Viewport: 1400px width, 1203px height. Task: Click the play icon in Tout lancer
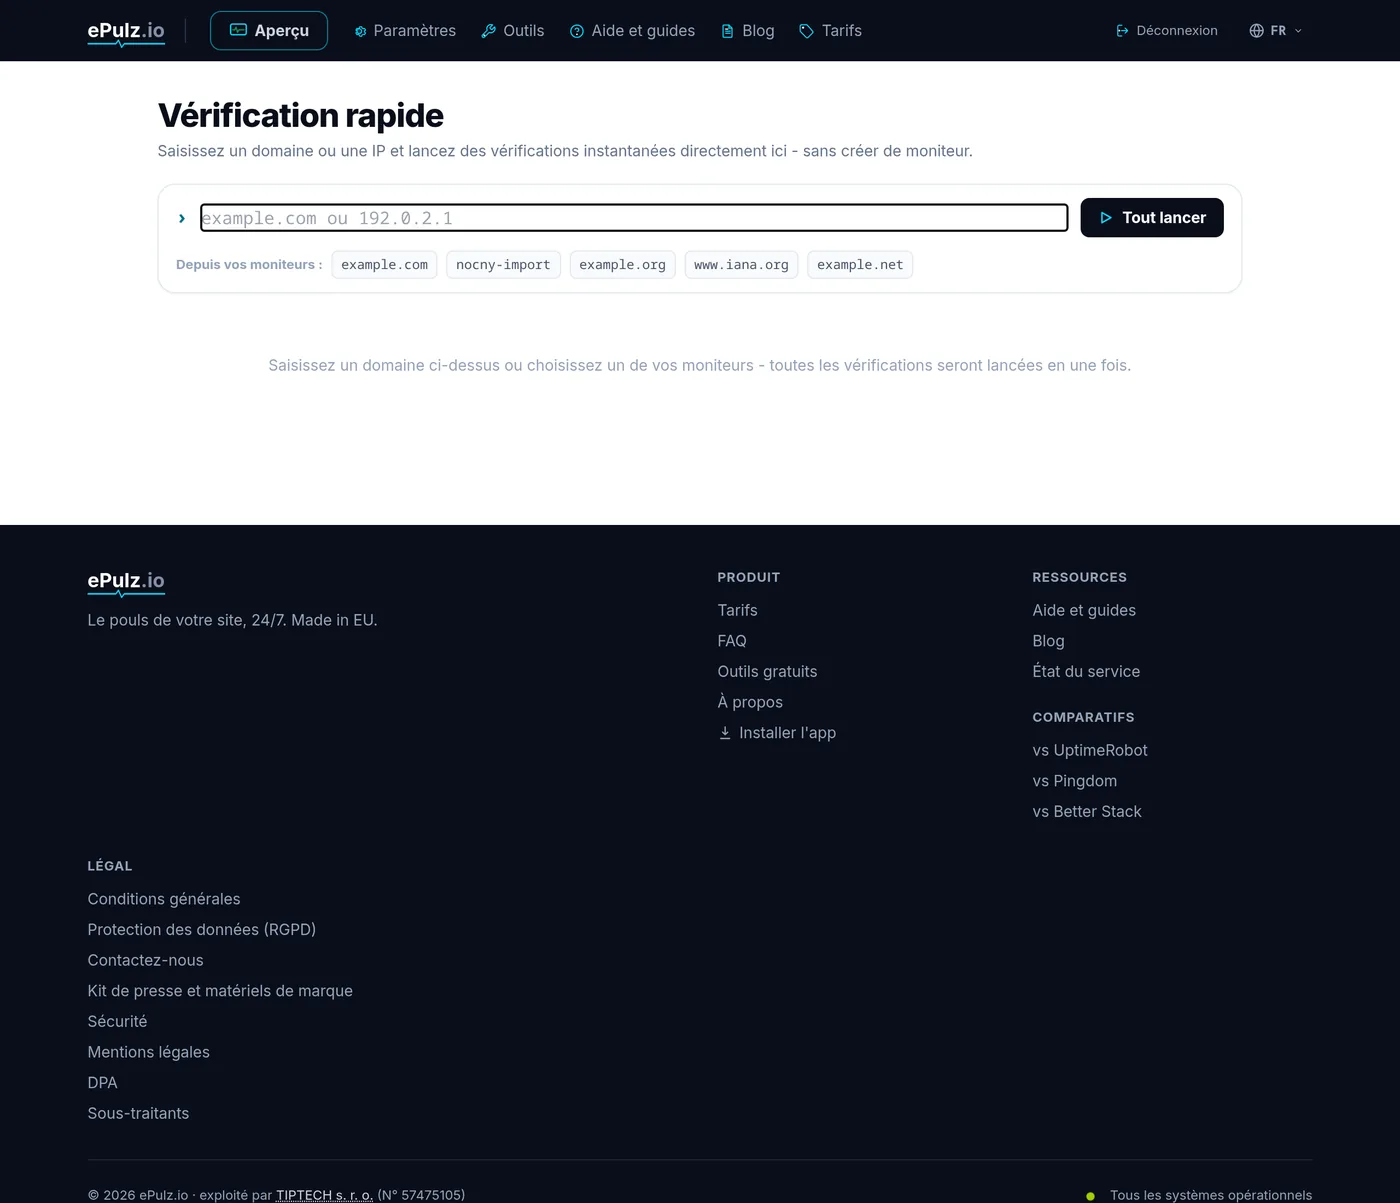point(1106,217)
